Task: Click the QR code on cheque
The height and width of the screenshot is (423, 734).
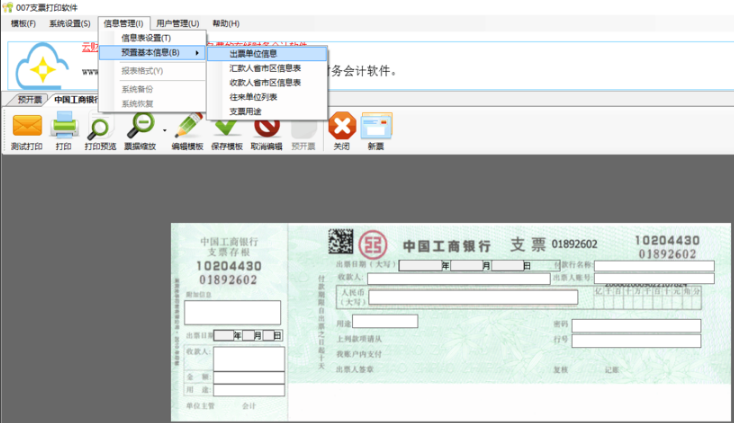Action: (x=340, y=242)
